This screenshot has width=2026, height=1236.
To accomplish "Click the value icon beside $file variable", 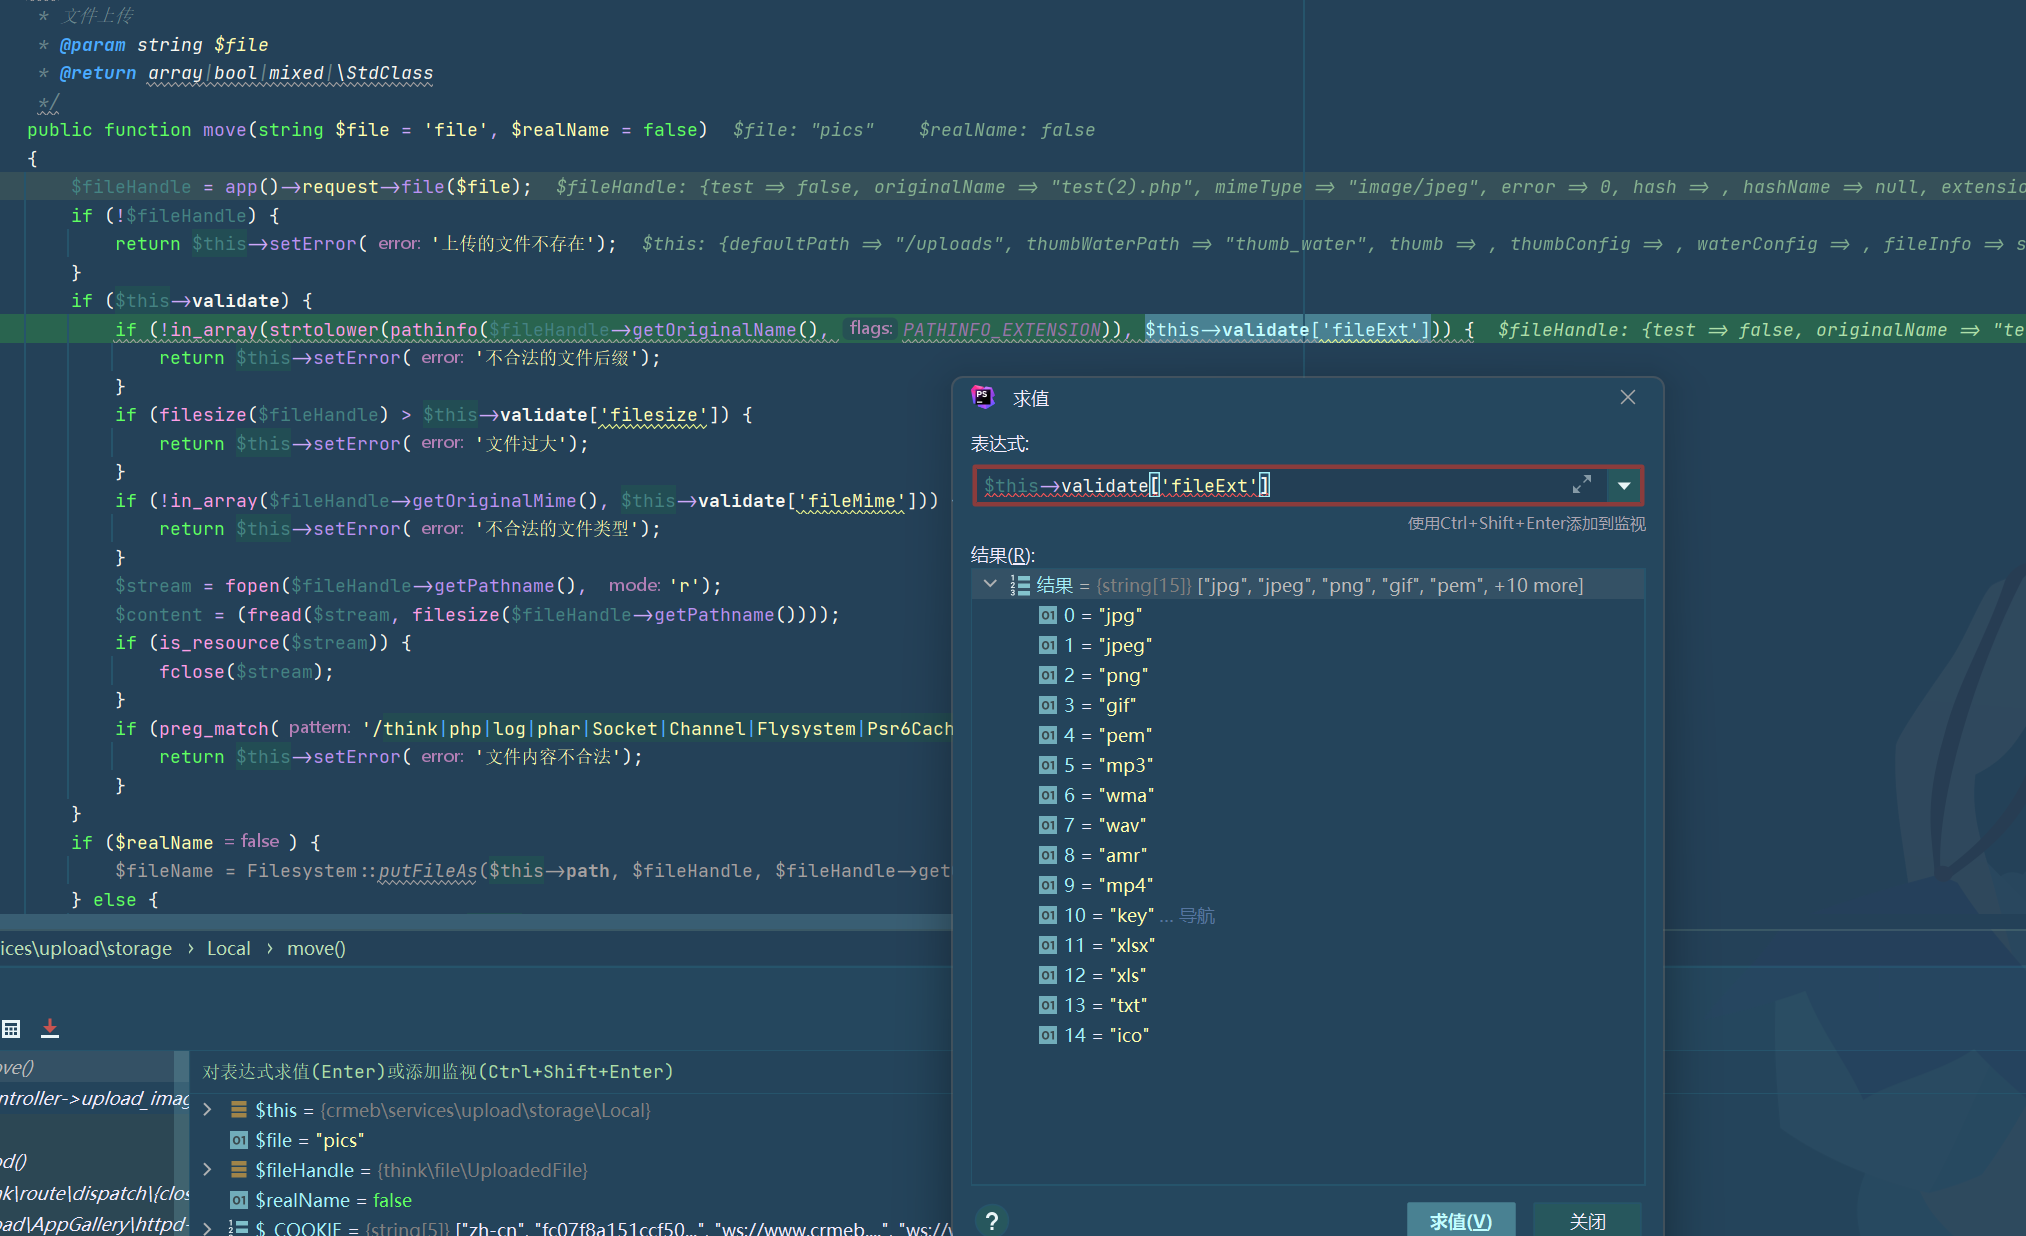I will [x=239, y=1140].
